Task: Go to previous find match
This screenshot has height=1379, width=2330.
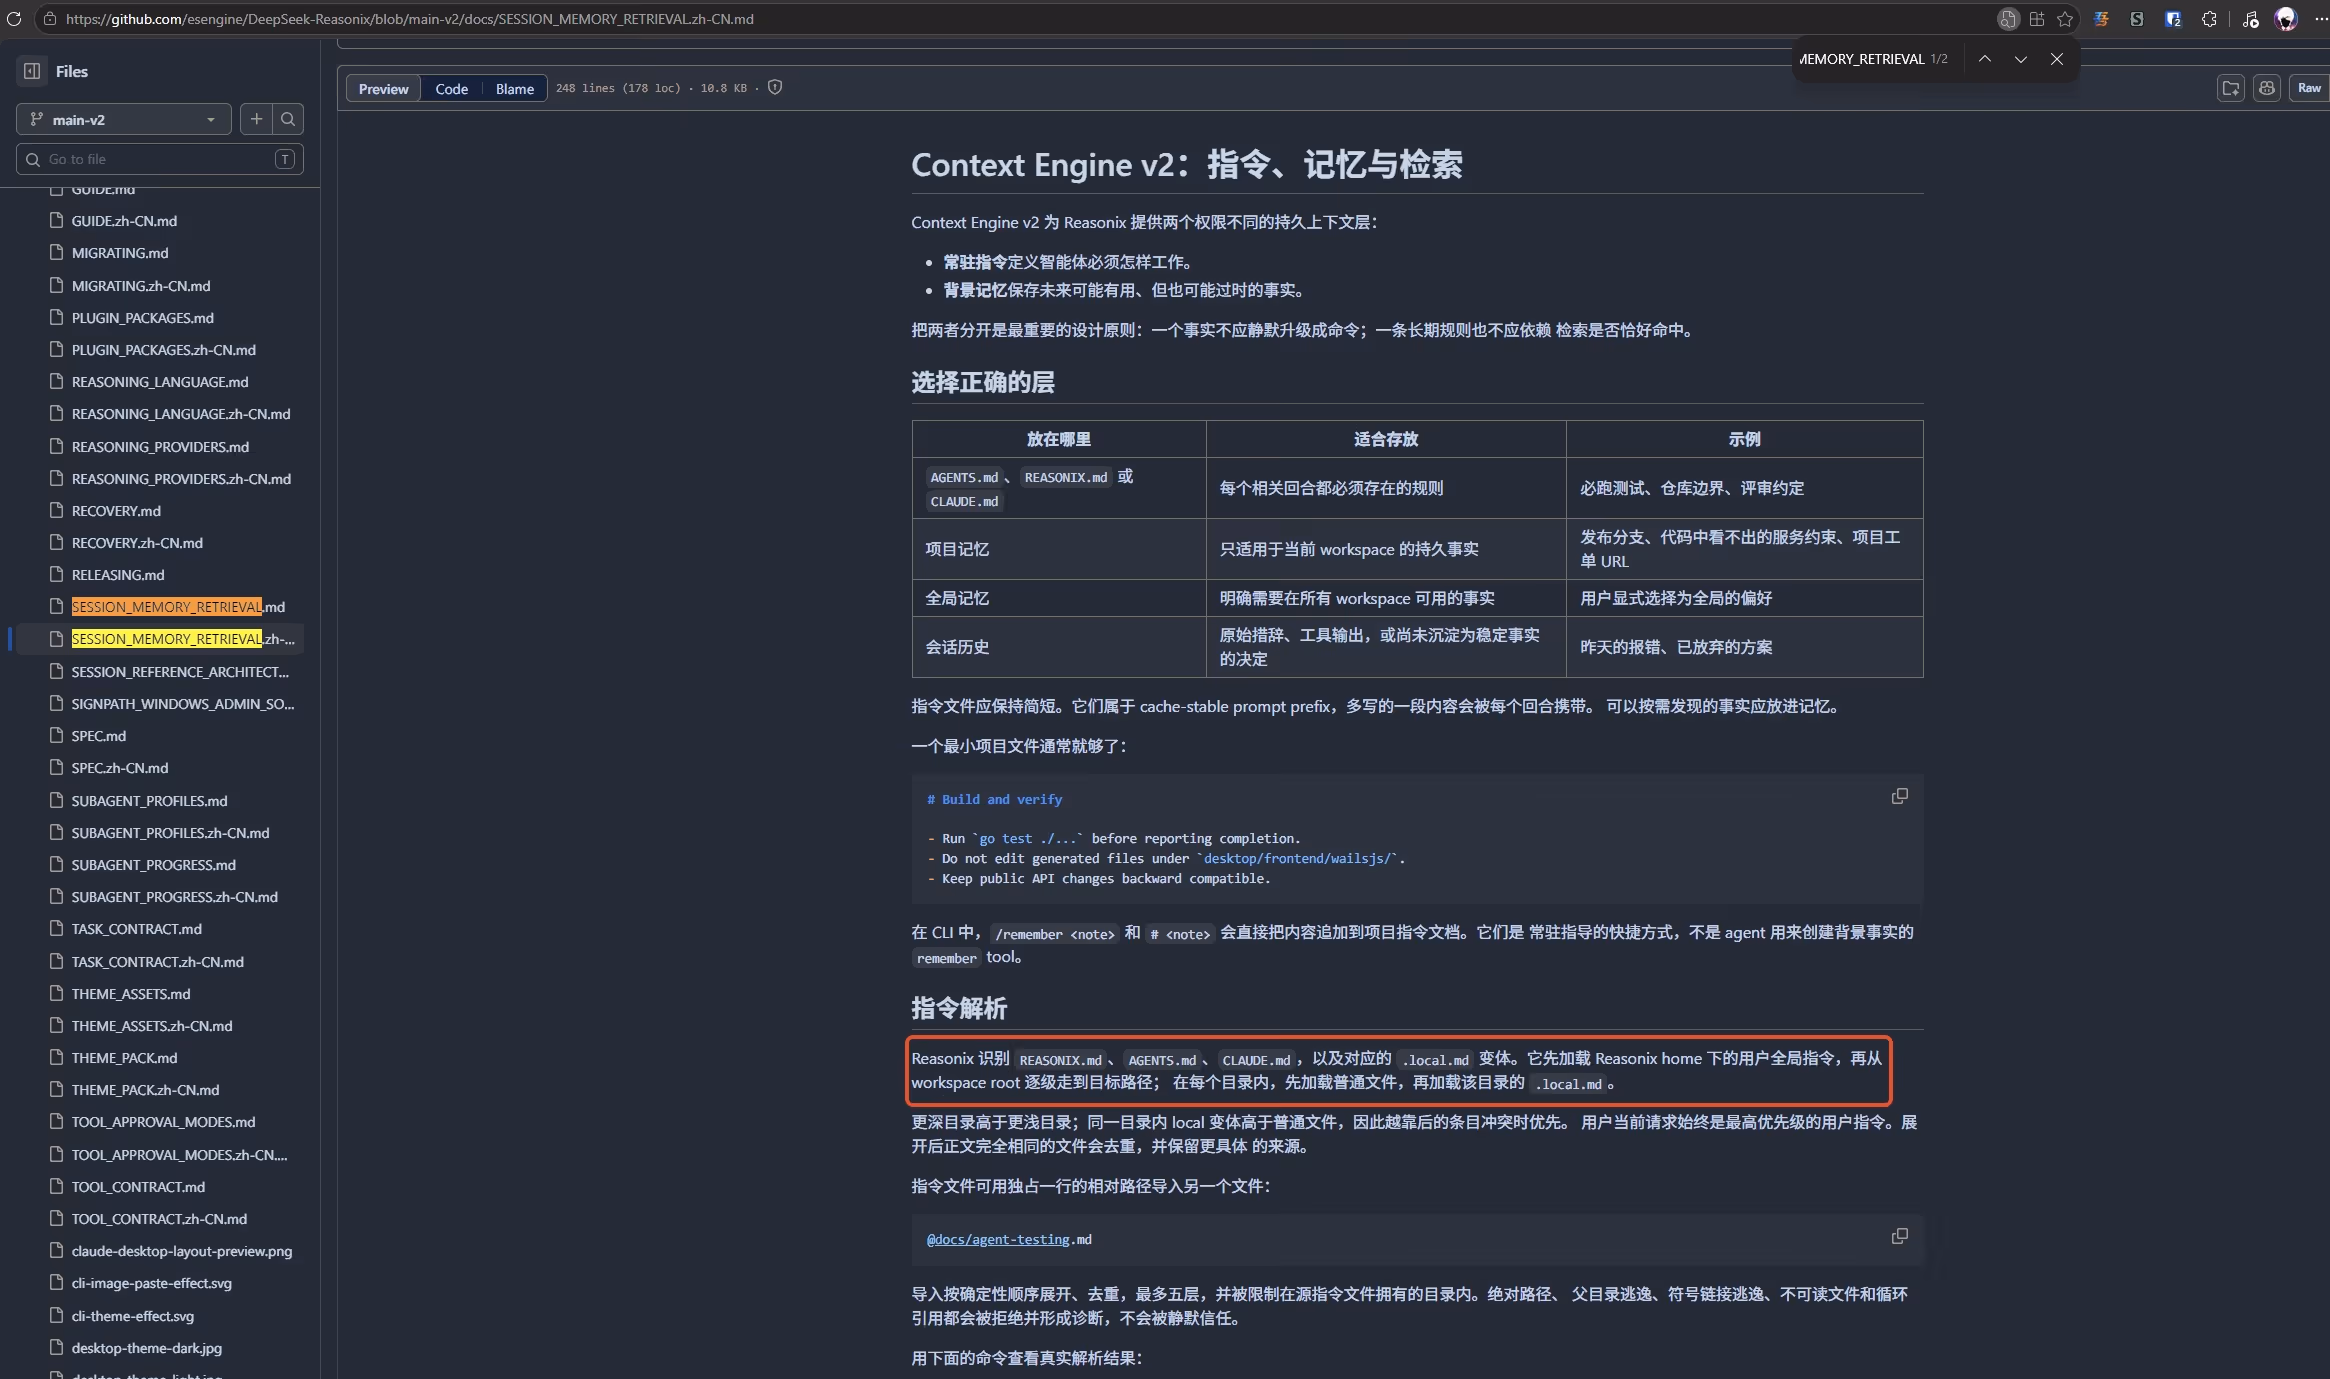Action: click(1985, 59)
